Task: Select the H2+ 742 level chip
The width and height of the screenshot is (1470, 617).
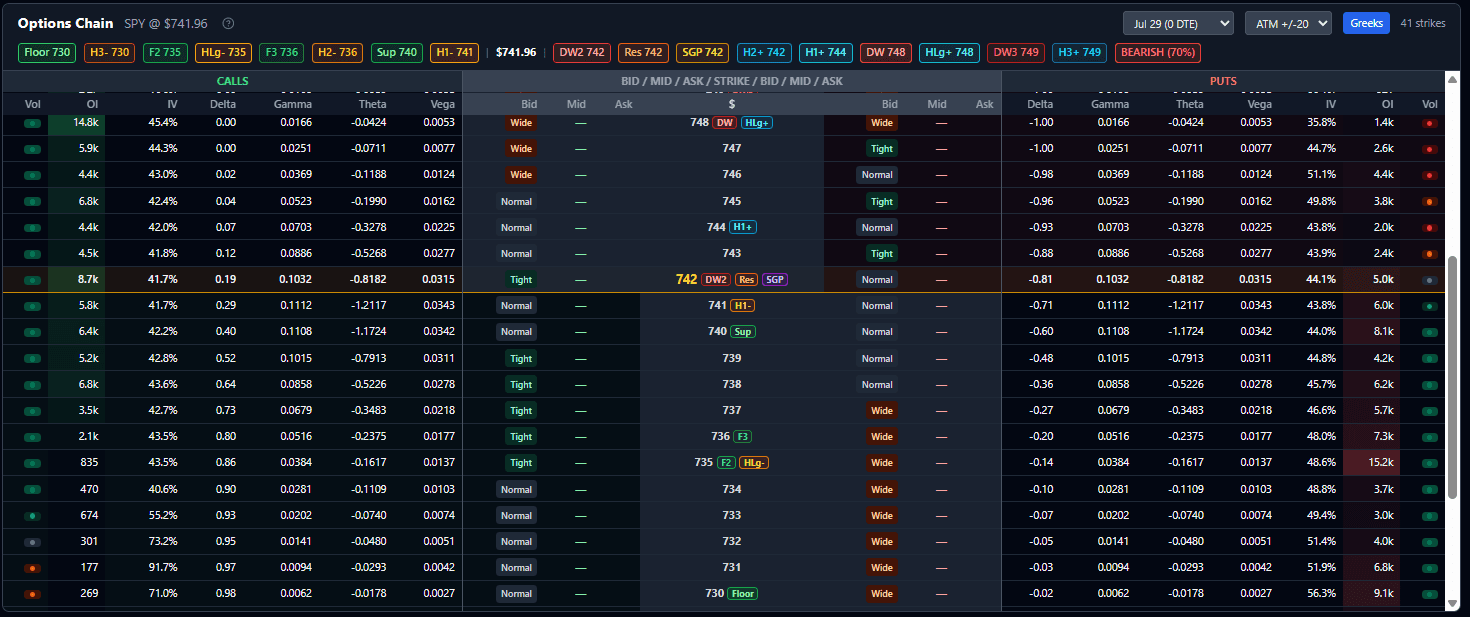Action: click(764, 52)
